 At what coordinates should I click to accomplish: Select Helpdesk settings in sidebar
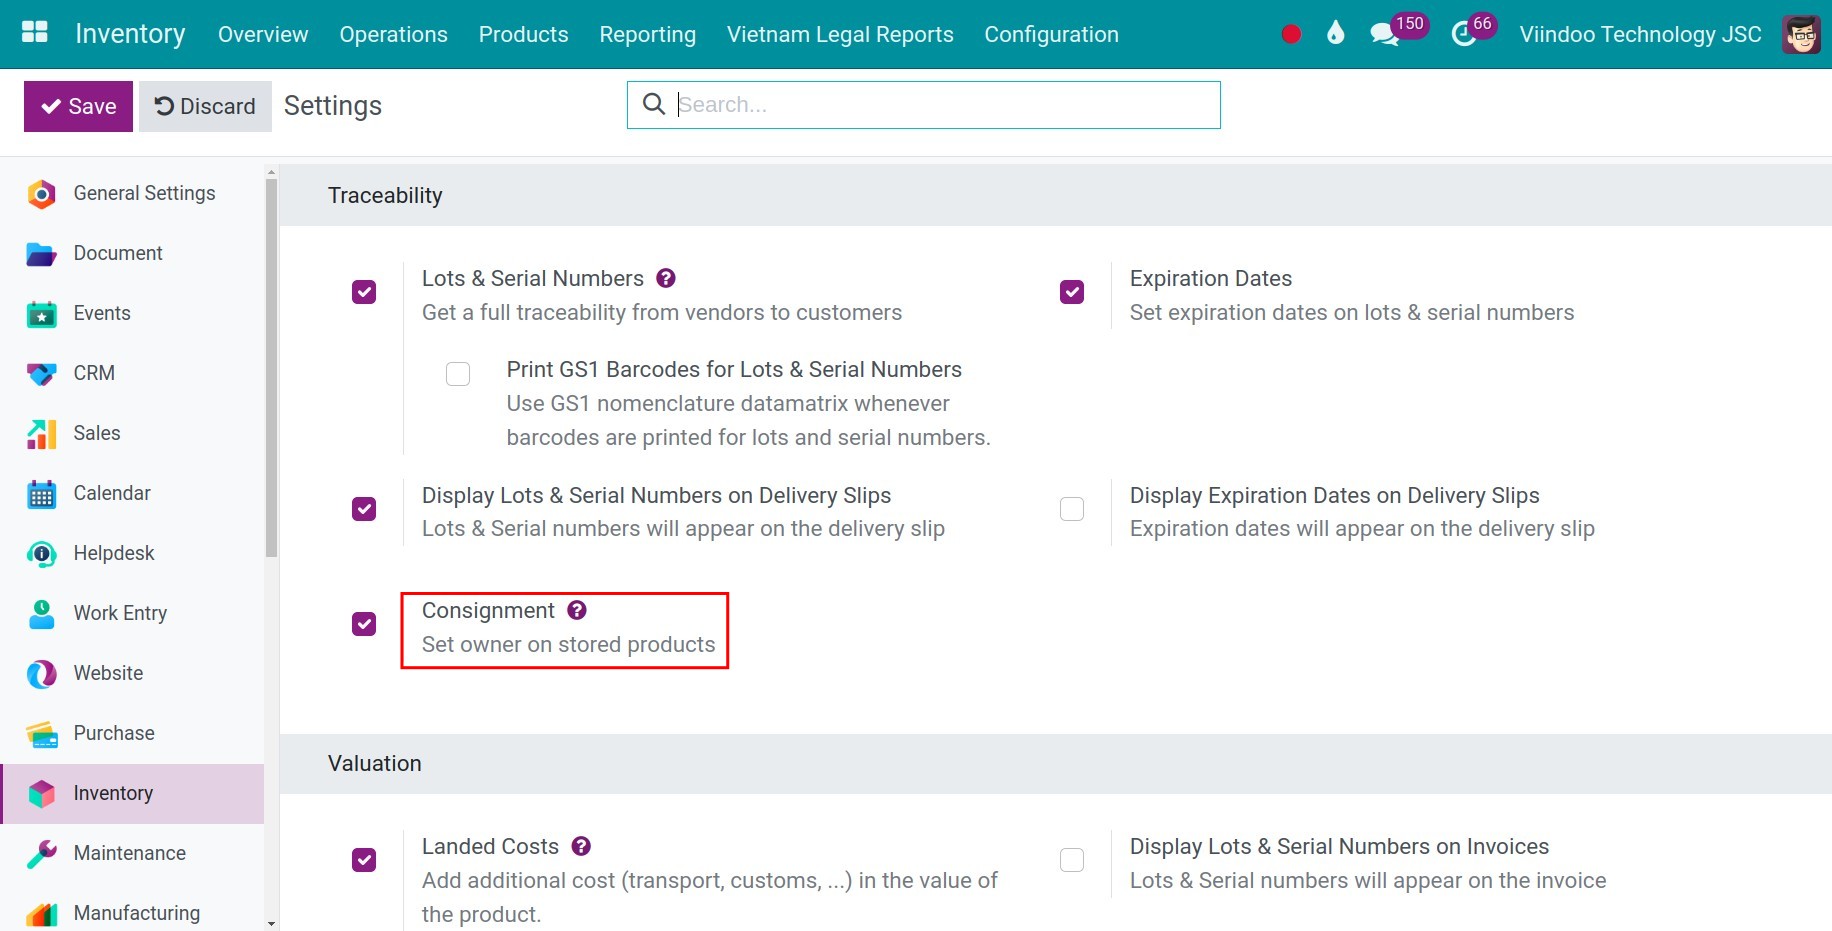[x=132, y=553]
